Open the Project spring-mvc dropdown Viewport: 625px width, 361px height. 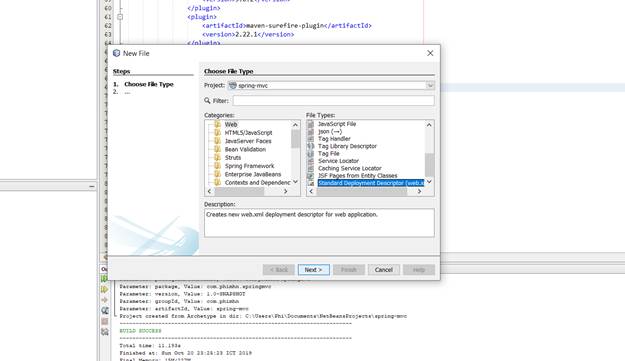click(430, 85)
